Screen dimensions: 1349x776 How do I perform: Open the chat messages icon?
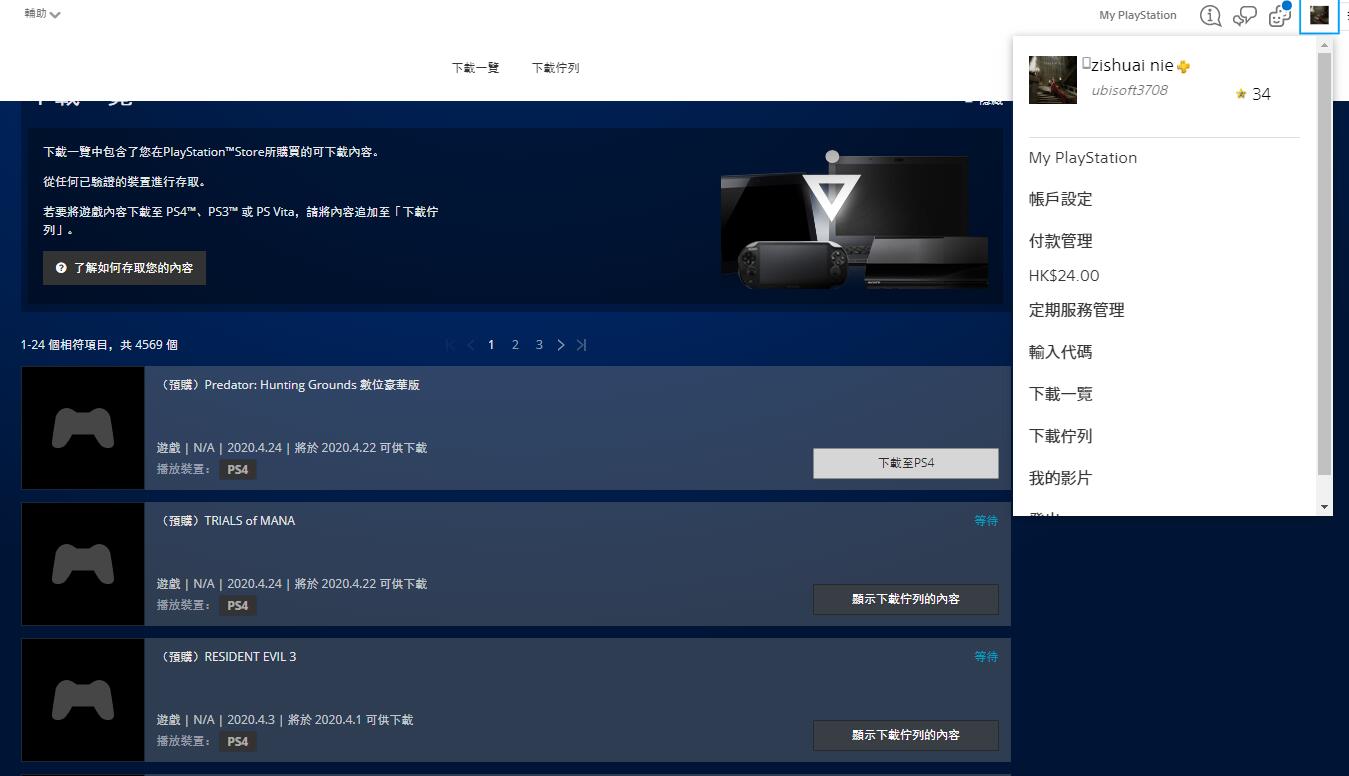click(x=1245, y=15)
